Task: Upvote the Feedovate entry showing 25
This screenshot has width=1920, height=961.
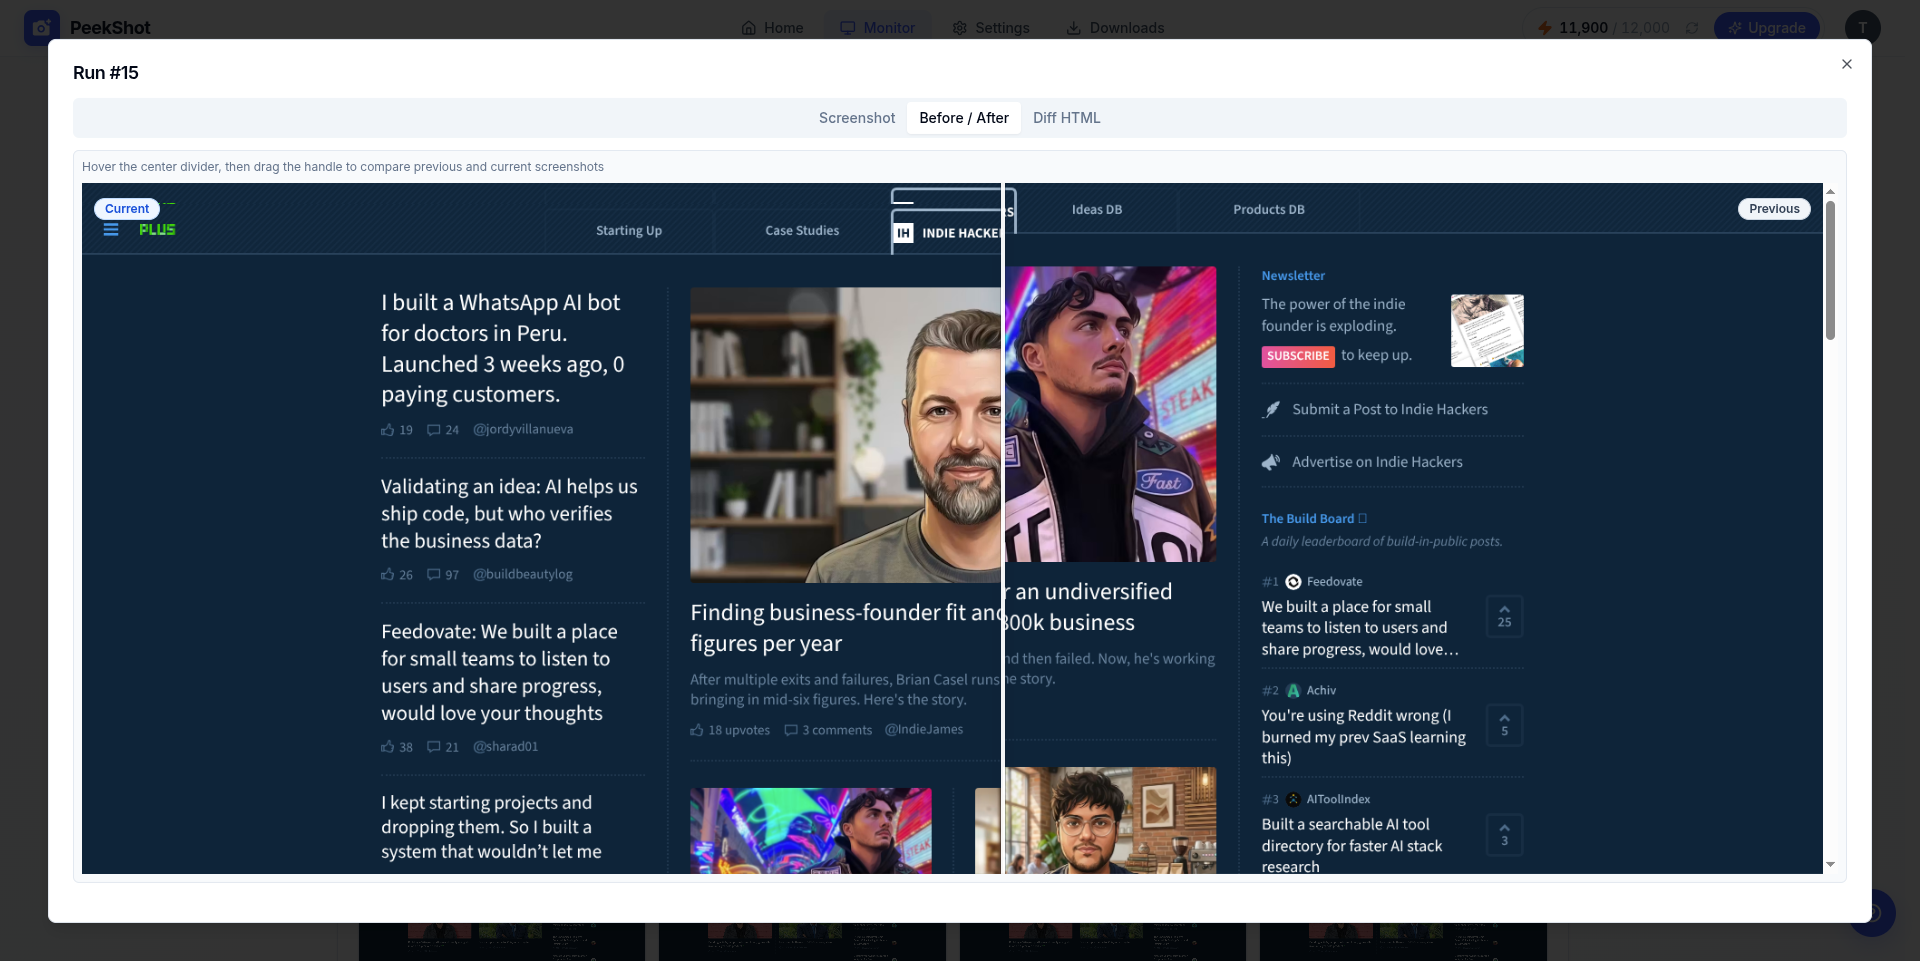Action: click(1504, 617)
